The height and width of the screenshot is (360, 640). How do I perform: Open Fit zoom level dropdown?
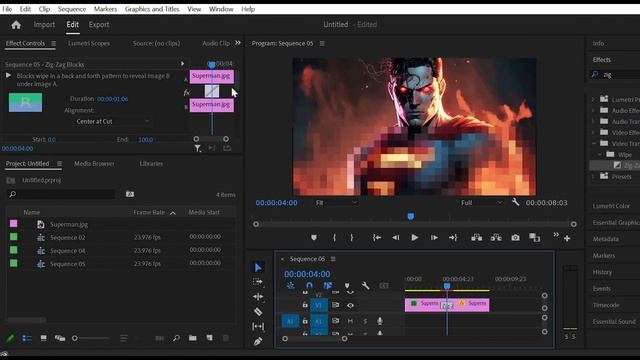[336, 202]
